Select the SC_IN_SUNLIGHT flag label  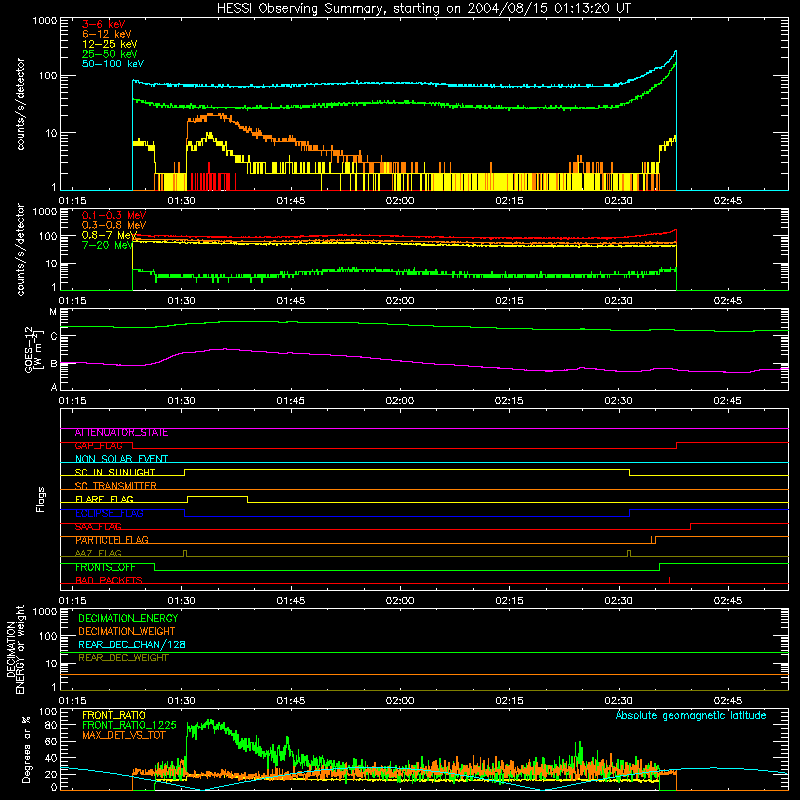[115, 472]
